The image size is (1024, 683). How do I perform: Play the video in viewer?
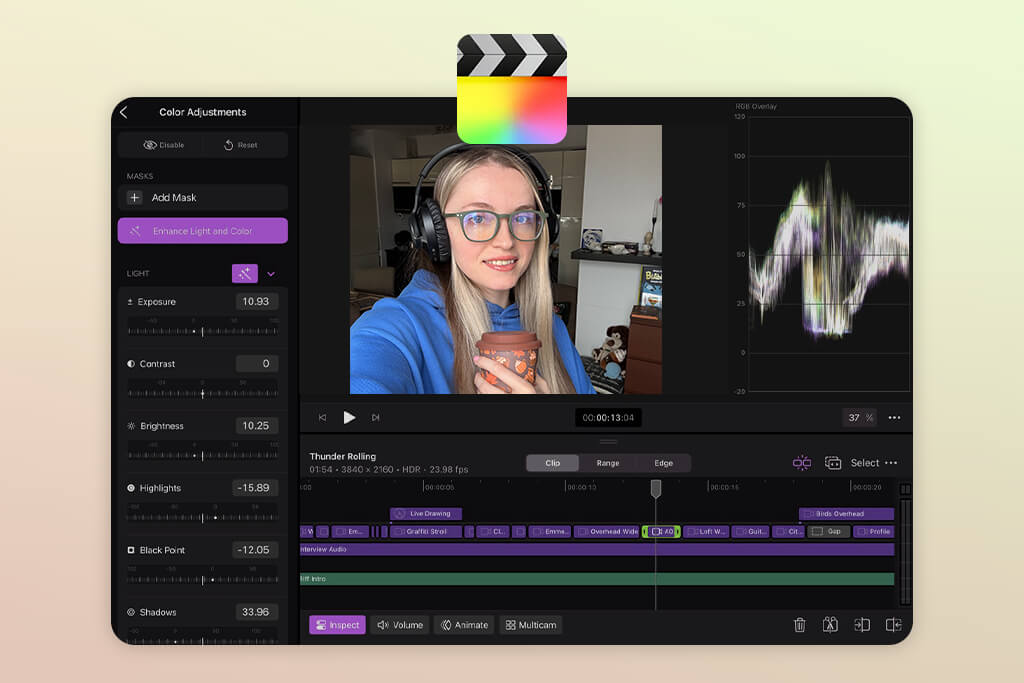pyautogui.click(x=349, y=417)
